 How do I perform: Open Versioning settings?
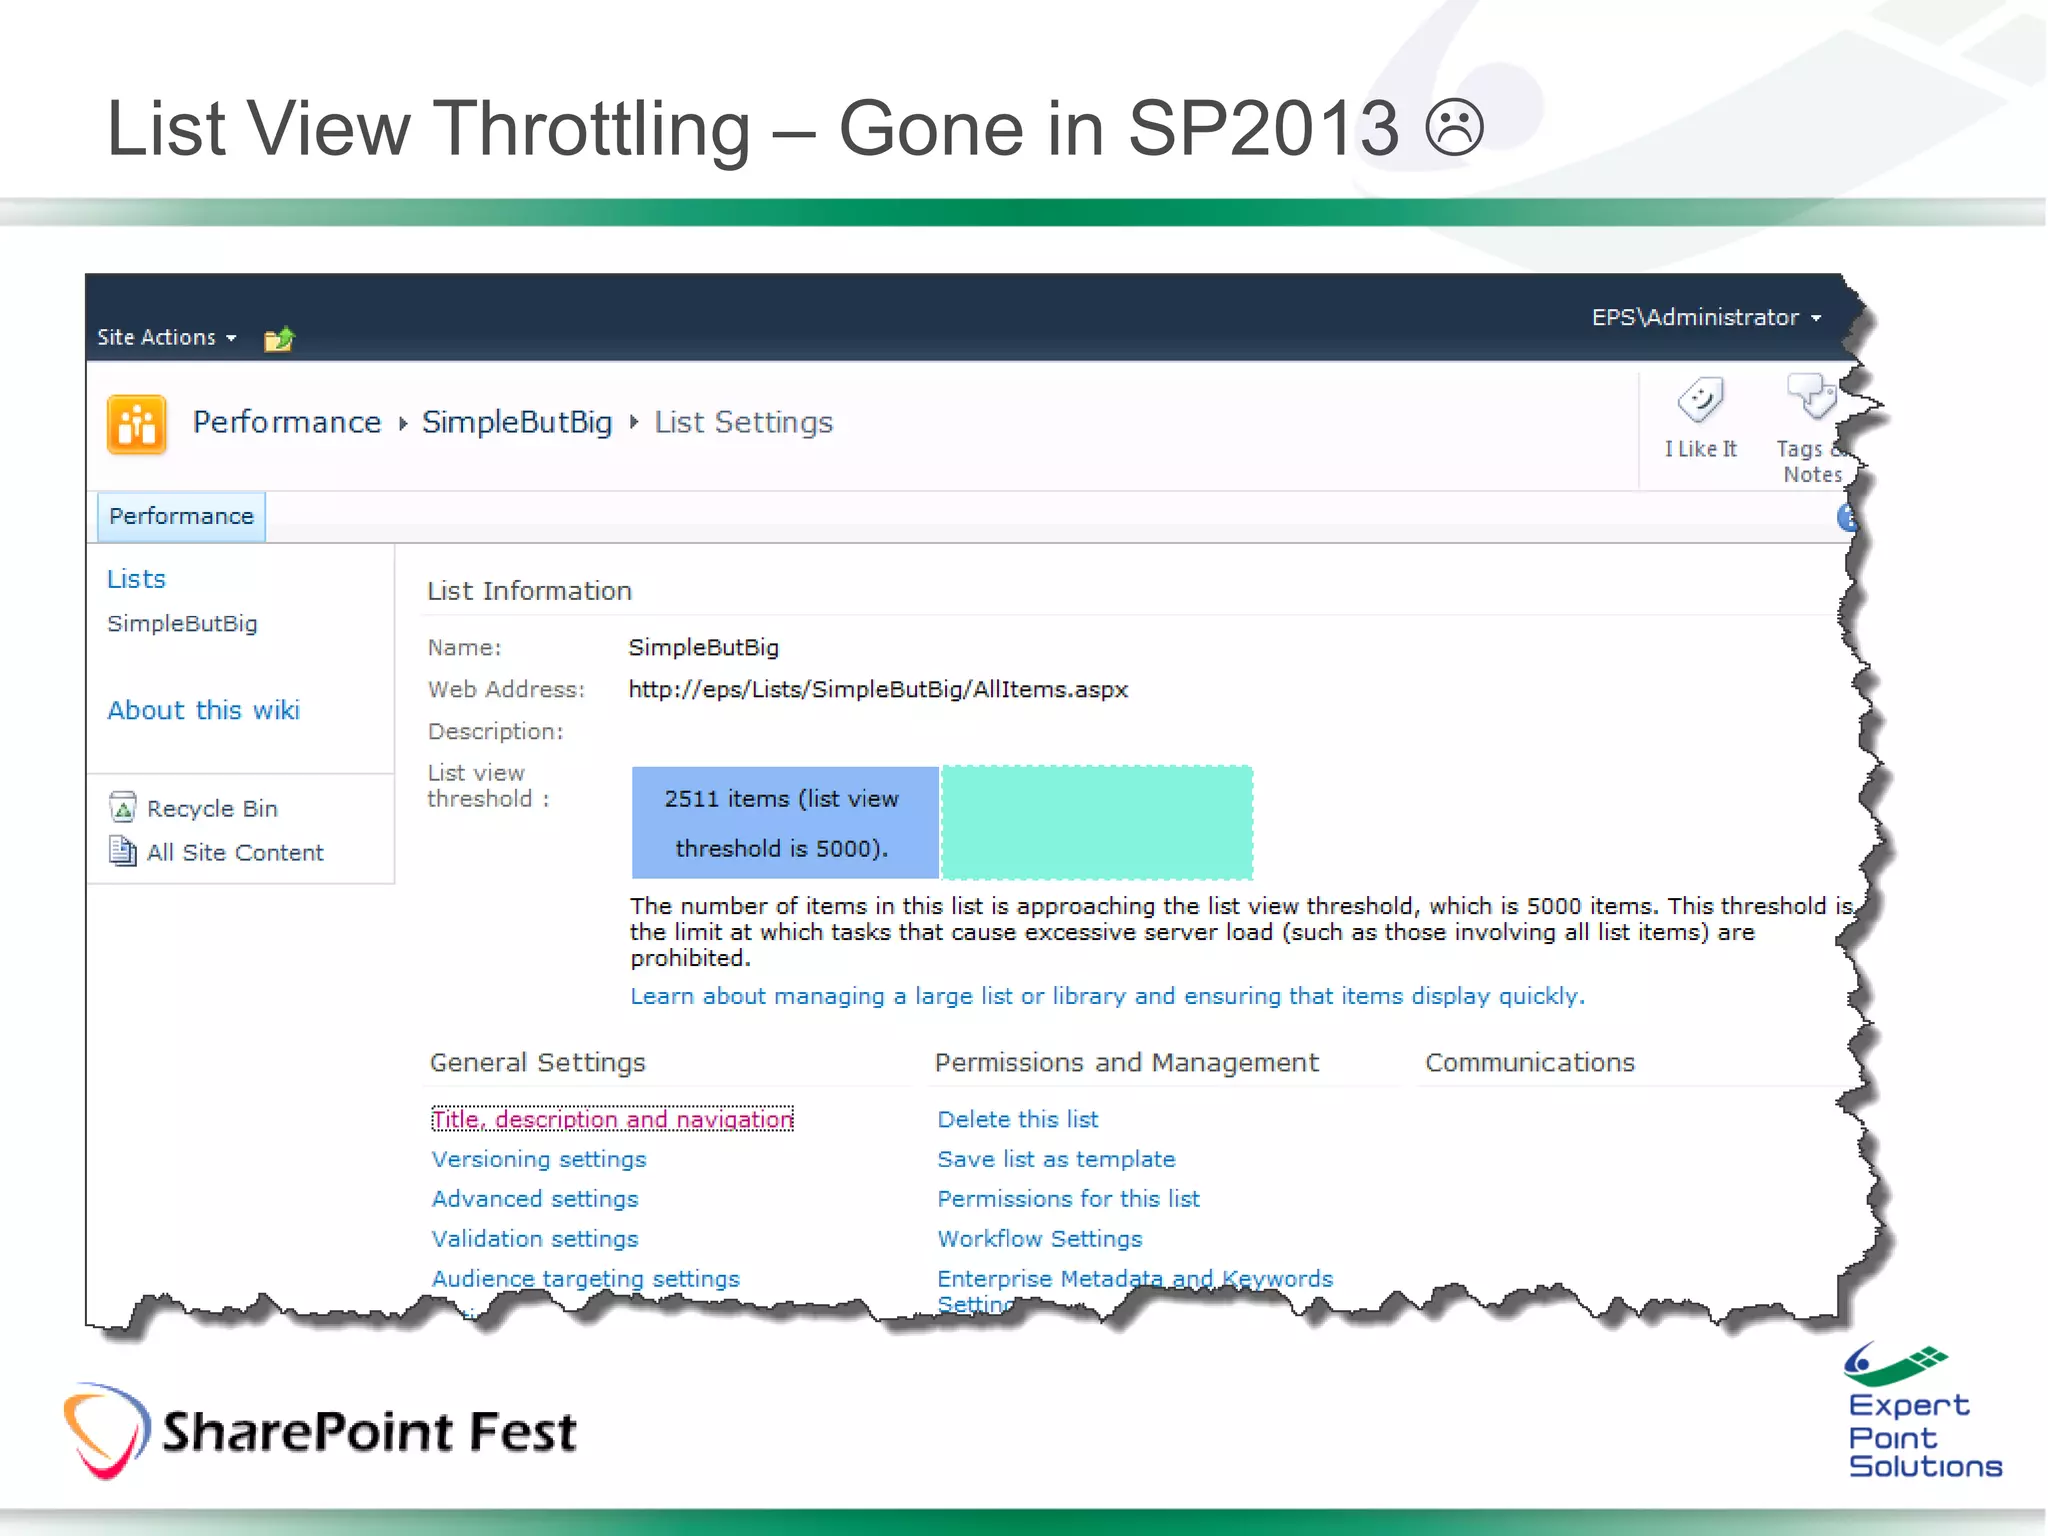(x=539, y=1159)
